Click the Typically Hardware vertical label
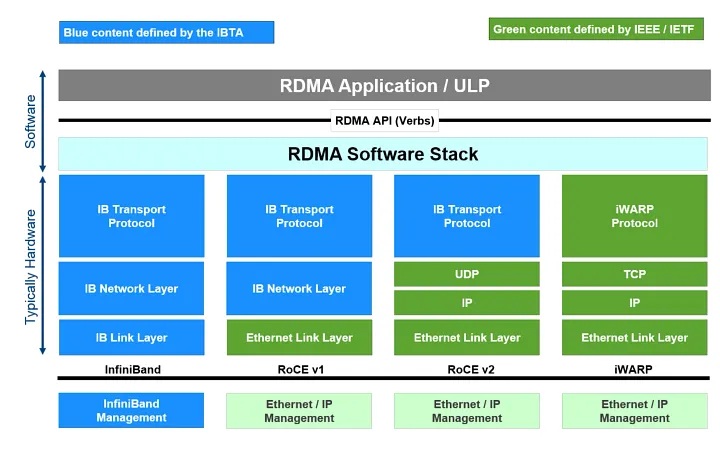 pyautogui.click(x=31, y=266)
